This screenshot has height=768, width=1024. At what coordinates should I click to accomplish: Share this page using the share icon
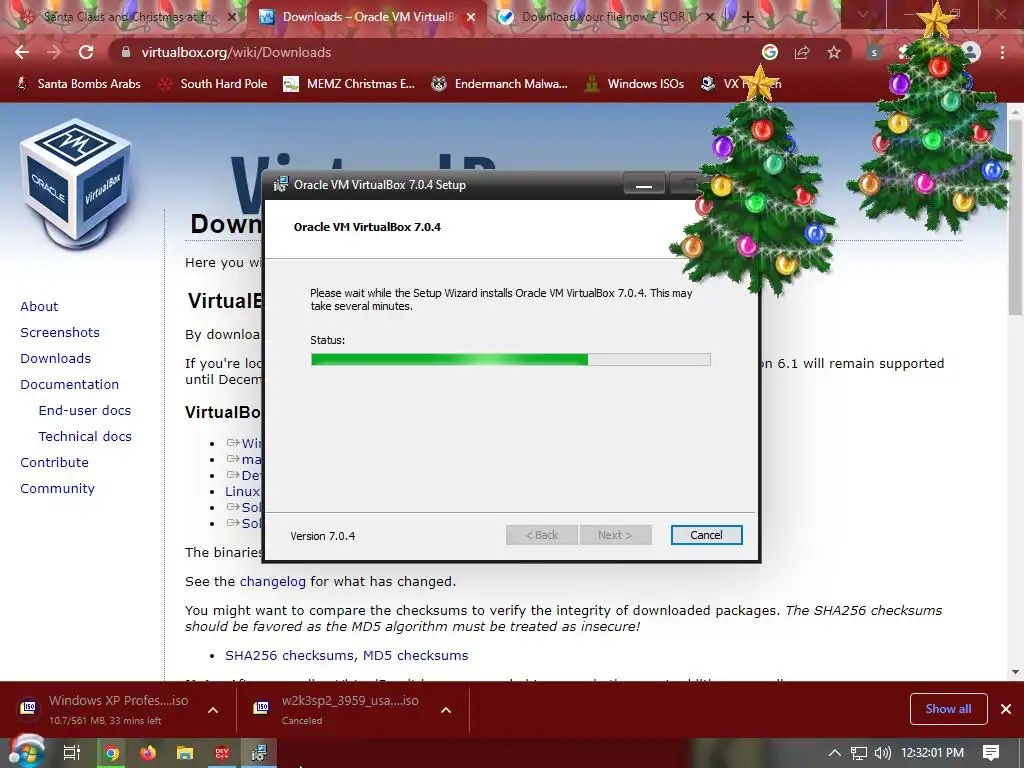click(x=802, y=52)
